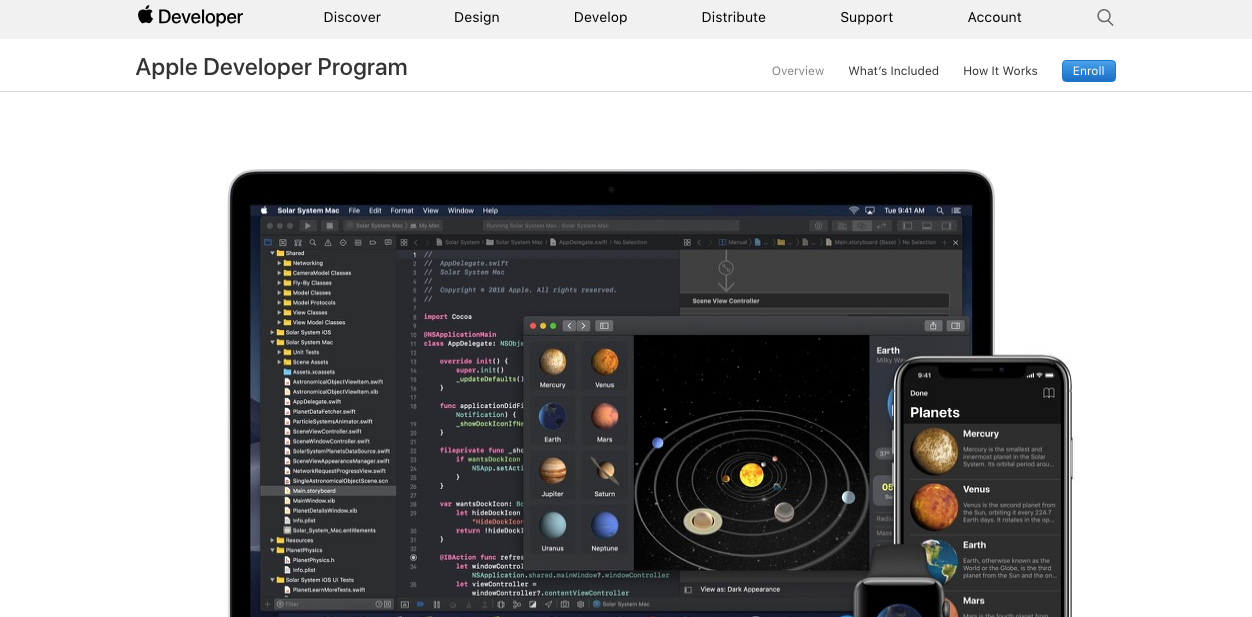Click the simulate location arrow in debug bar
This screenshot has height=617, width=1252.
[x=548, y=604]
